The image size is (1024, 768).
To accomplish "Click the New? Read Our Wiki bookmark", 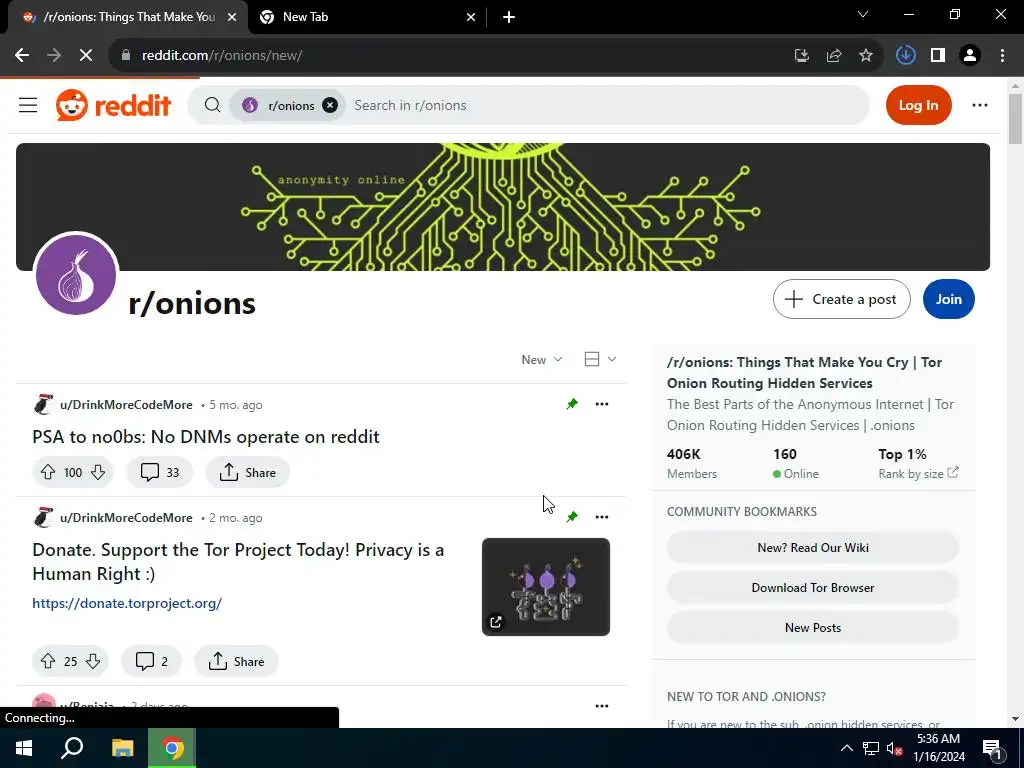I will pos(813,547).
